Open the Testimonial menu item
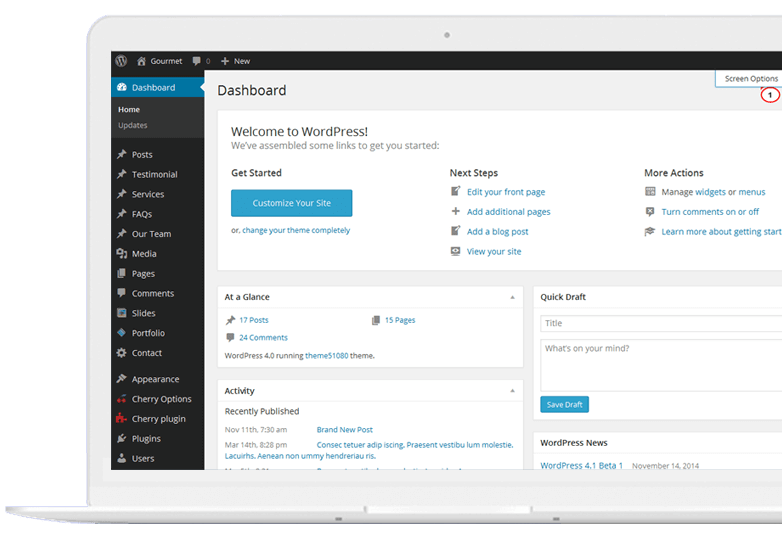The height and width of the screenshot is (535, 782). [154, 175]
